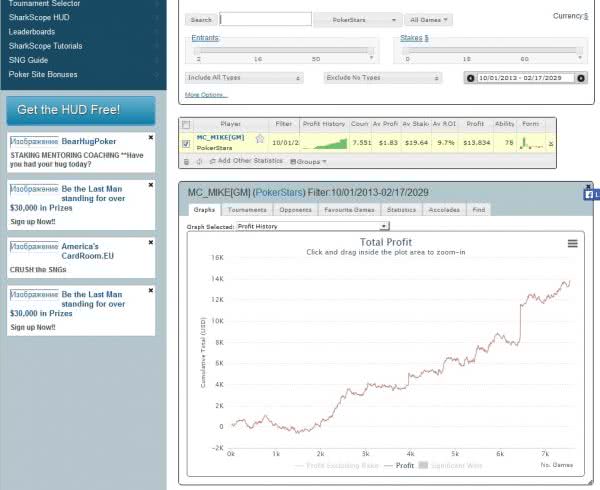Click the delete trash icon below player row
The image size is (600, 490).
tap(186, 161)
